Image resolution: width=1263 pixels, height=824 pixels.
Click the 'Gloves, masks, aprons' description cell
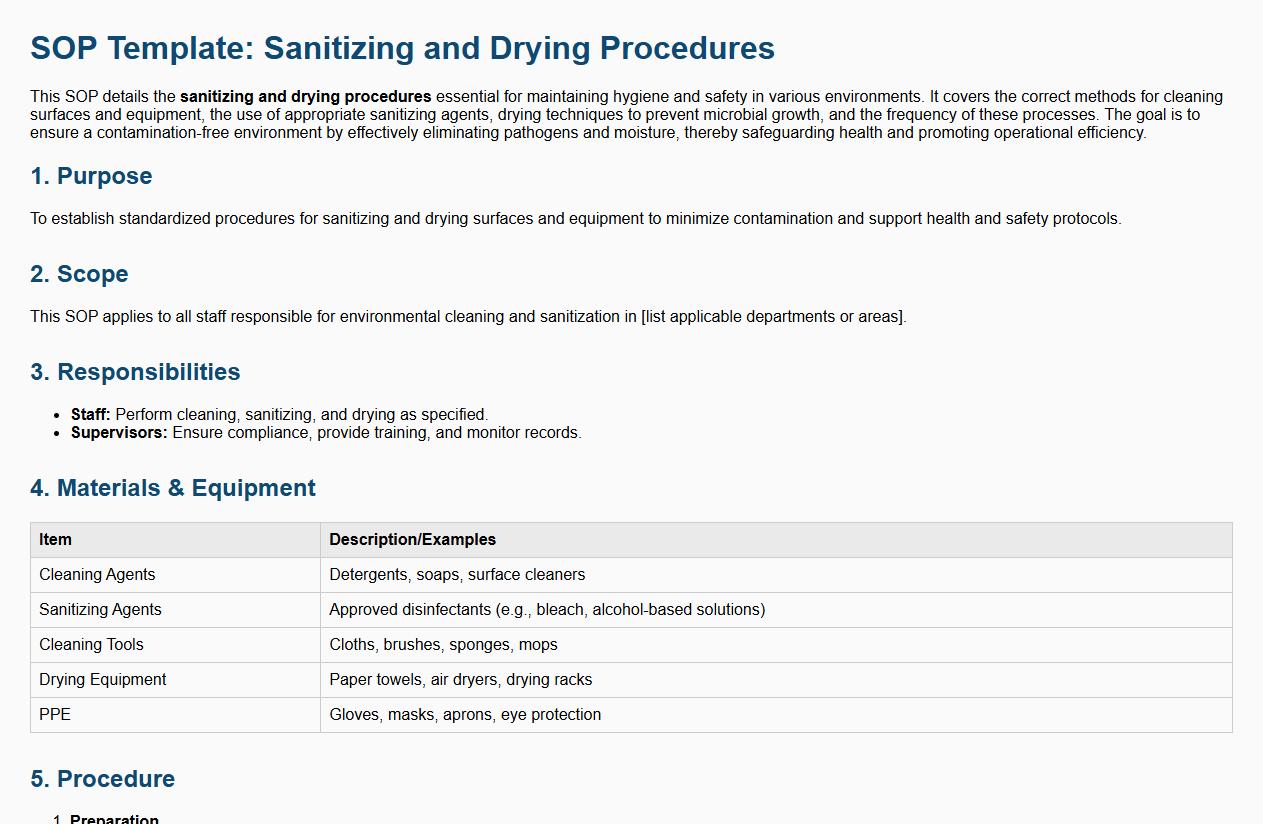click(465, 715)
